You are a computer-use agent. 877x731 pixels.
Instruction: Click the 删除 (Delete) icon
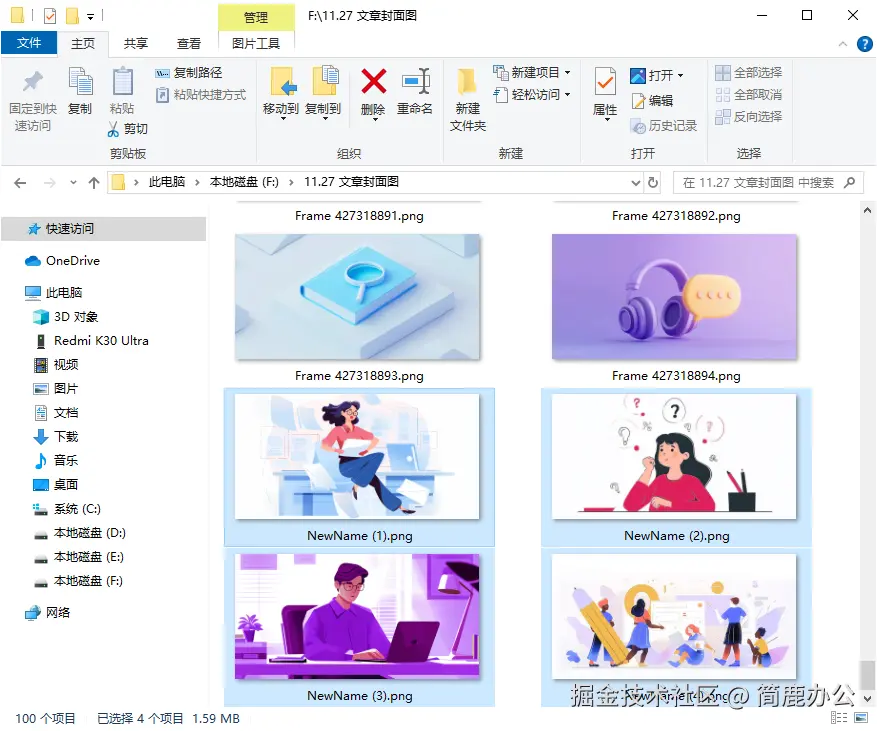373,95
